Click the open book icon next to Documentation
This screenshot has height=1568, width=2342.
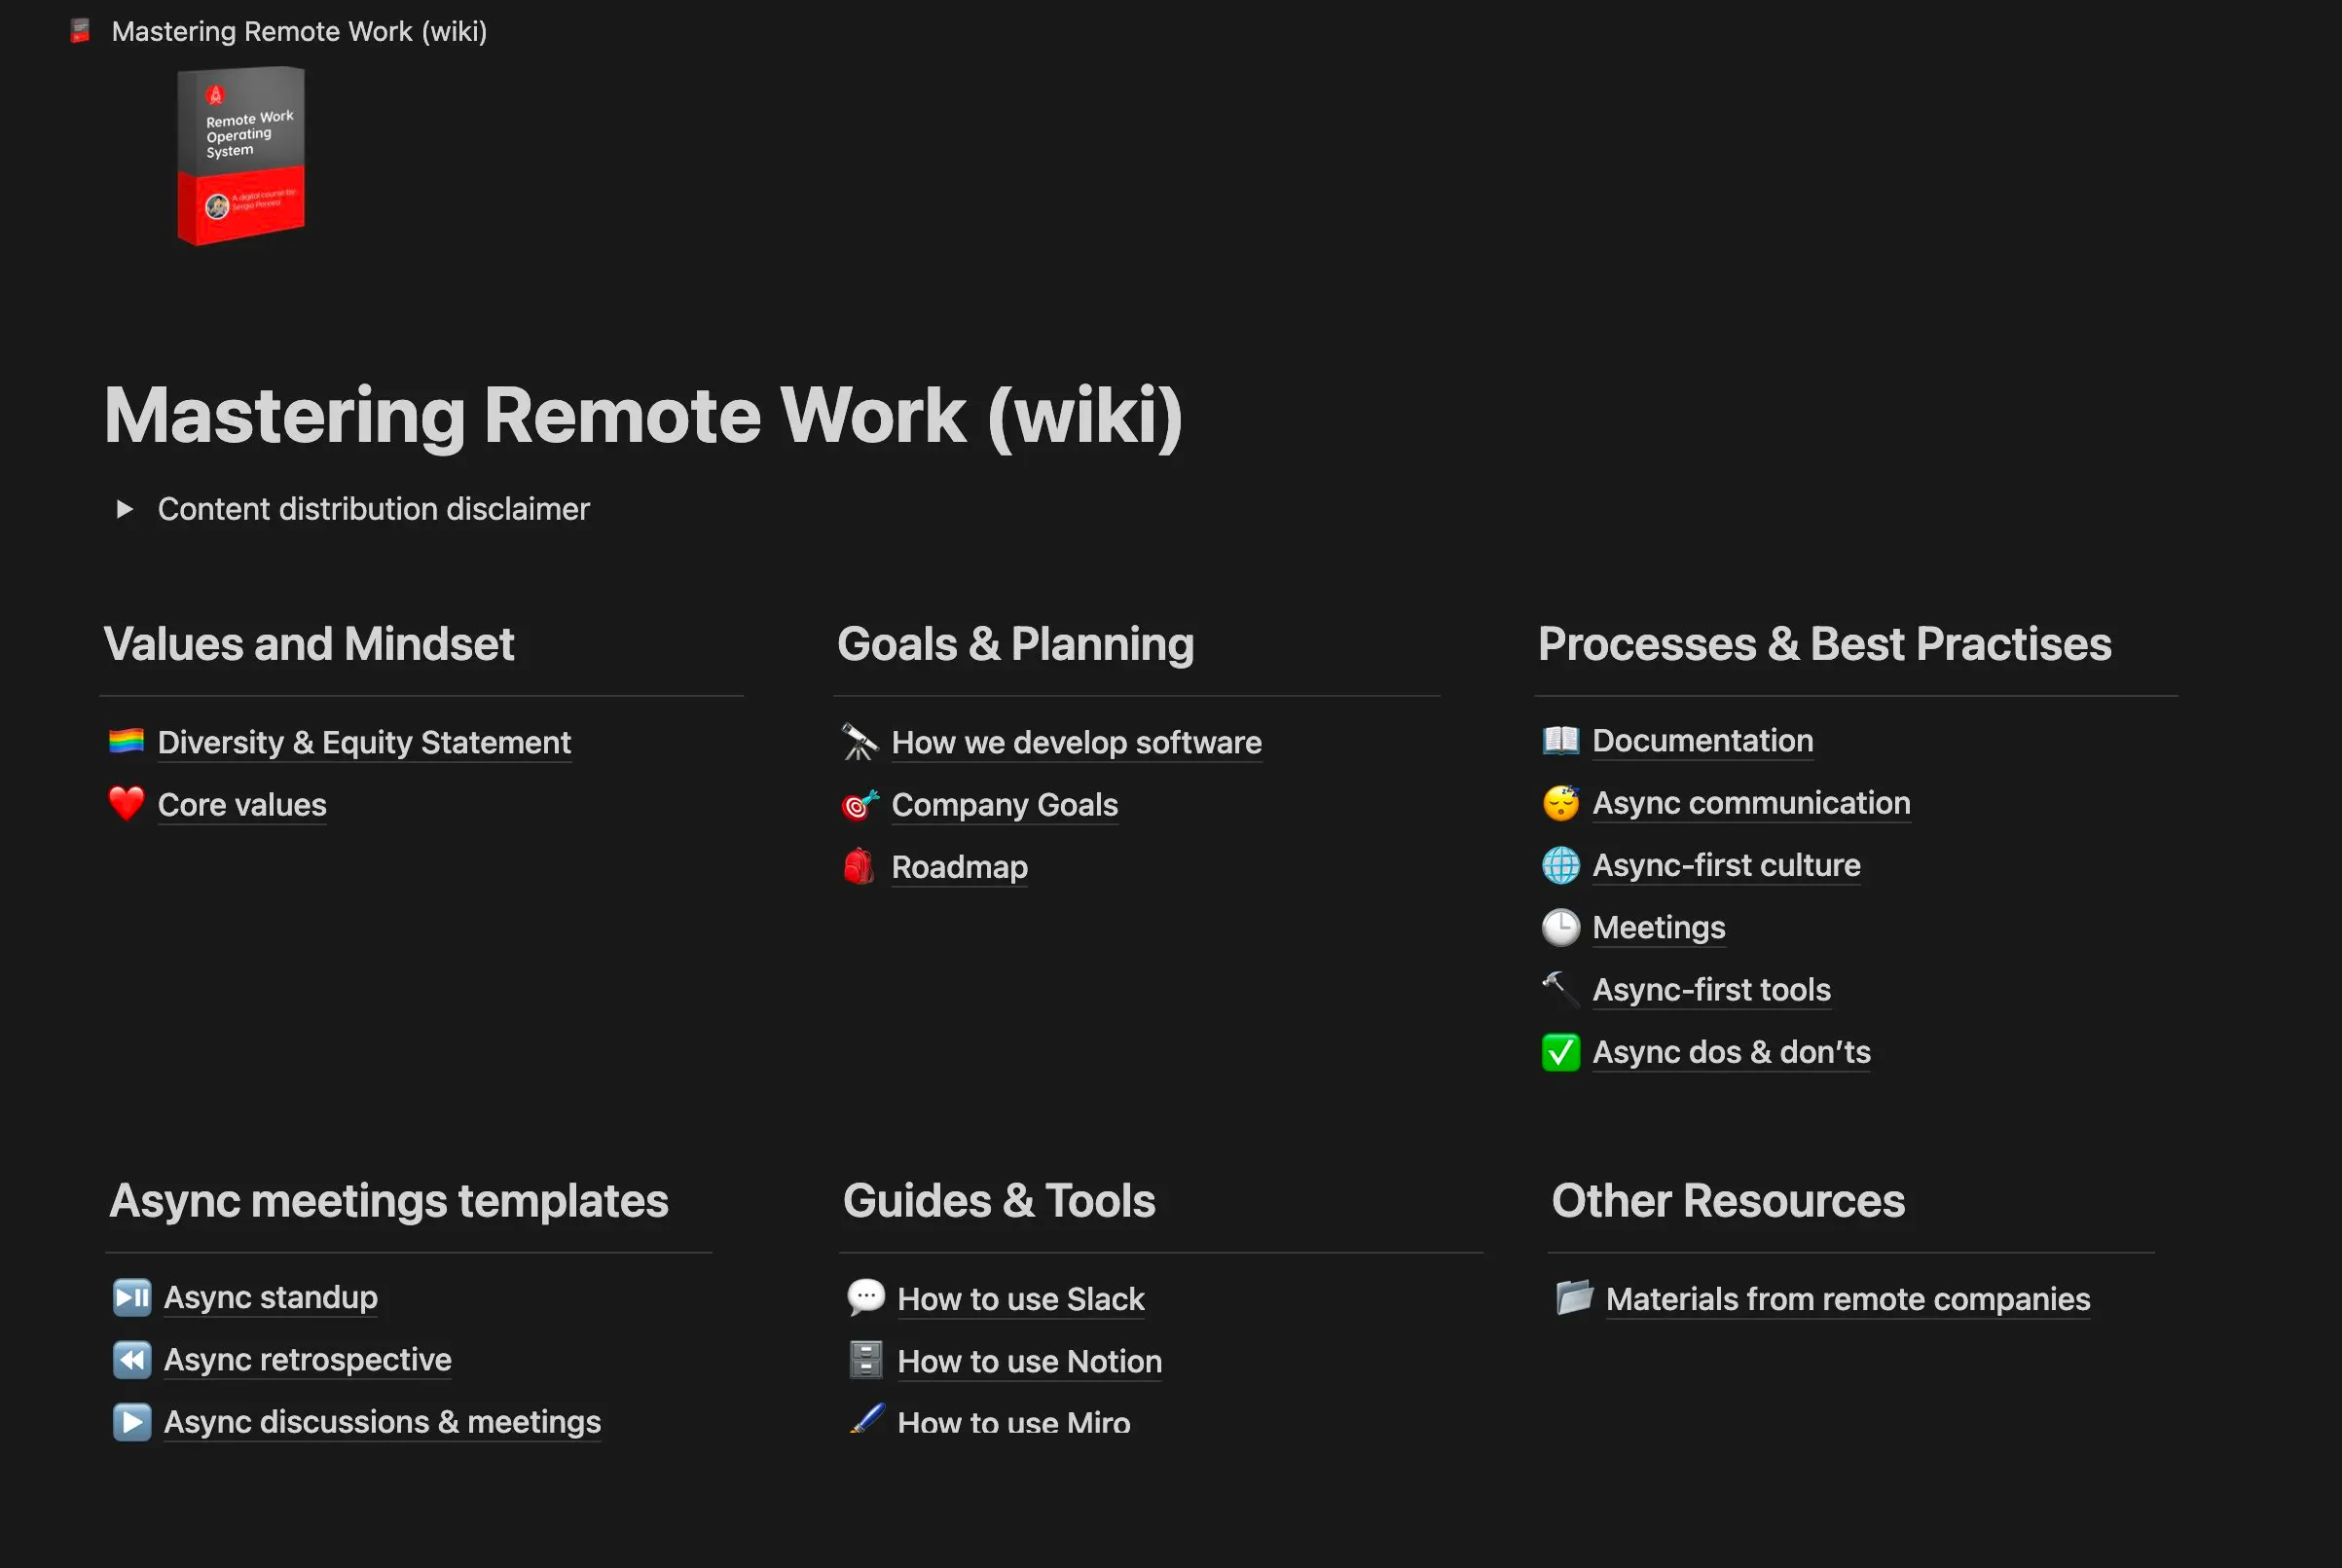1560,740
